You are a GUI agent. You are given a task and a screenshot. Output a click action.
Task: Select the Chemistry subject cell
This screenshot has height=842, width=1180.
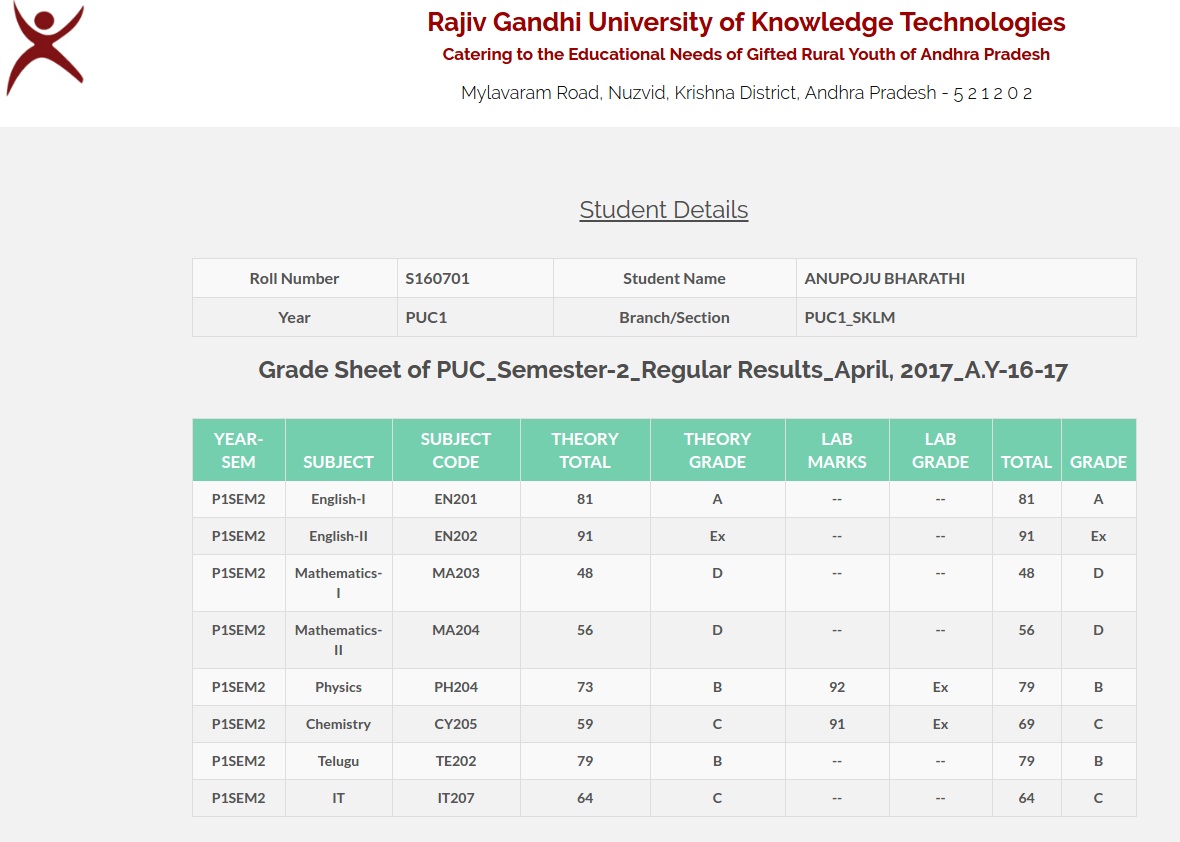click(x=339, y=724)
